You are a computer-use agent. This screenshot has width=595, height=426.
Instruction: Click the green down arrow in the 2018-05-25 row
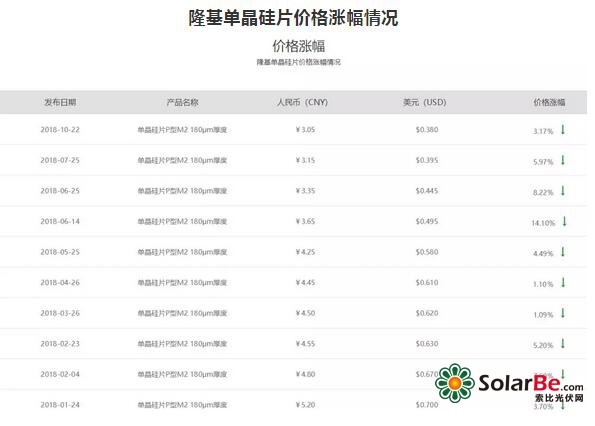tap(563, 252)
